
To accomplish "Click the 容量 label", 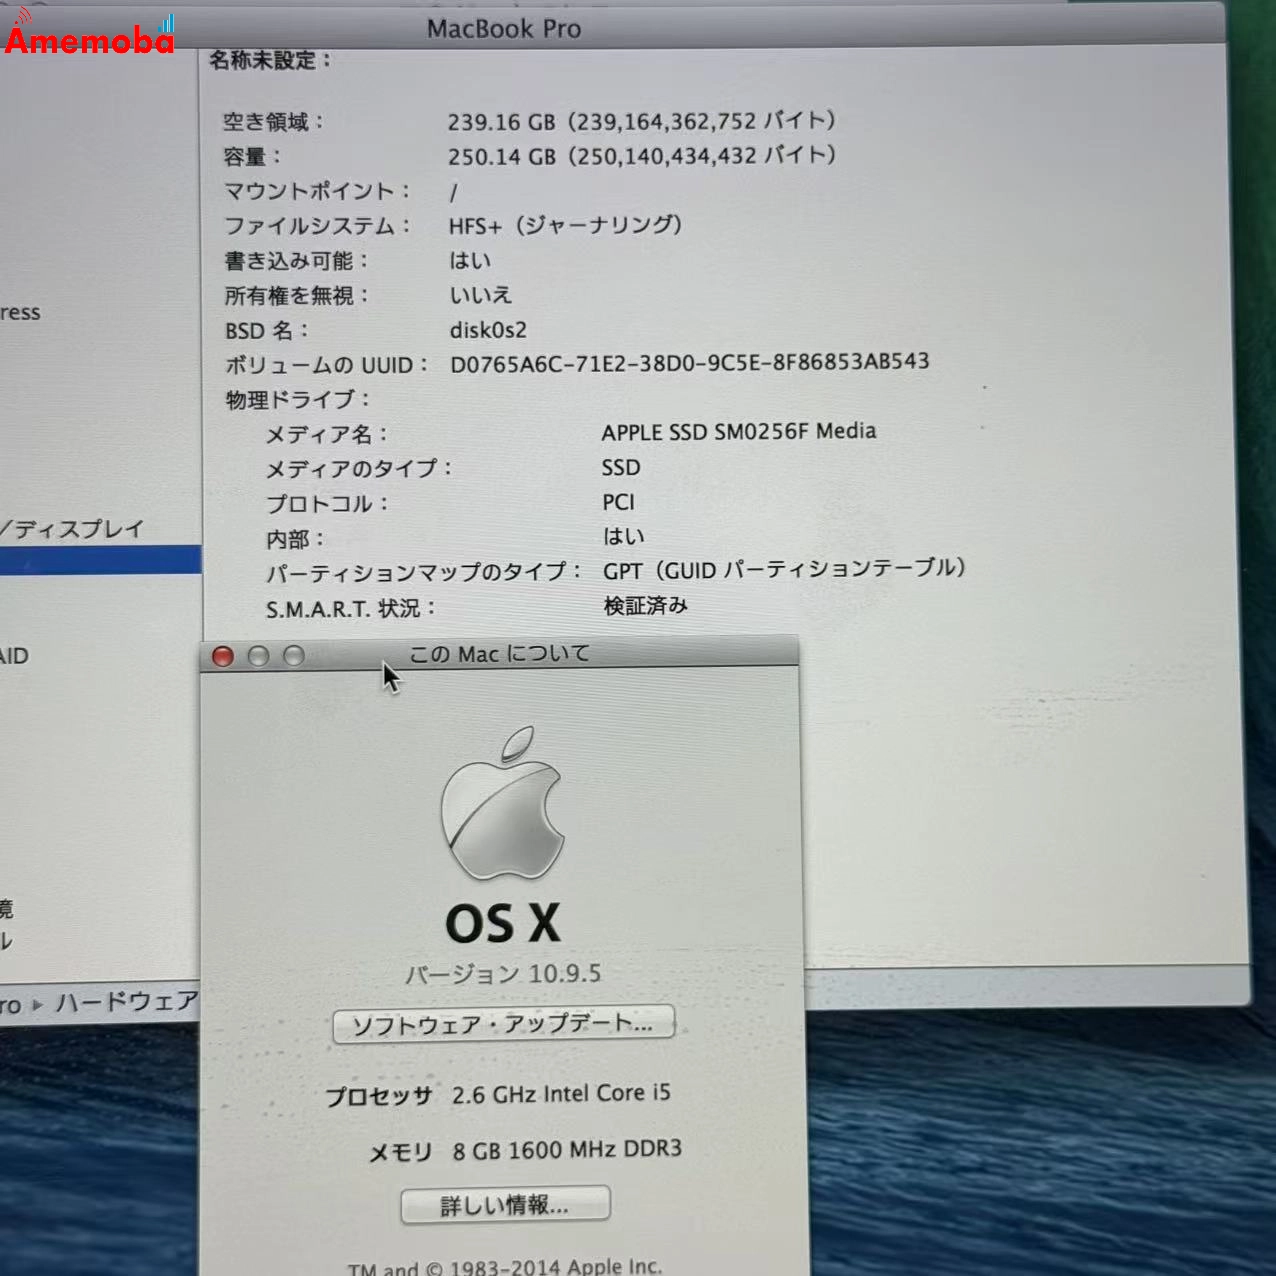I will click(252, 157).
